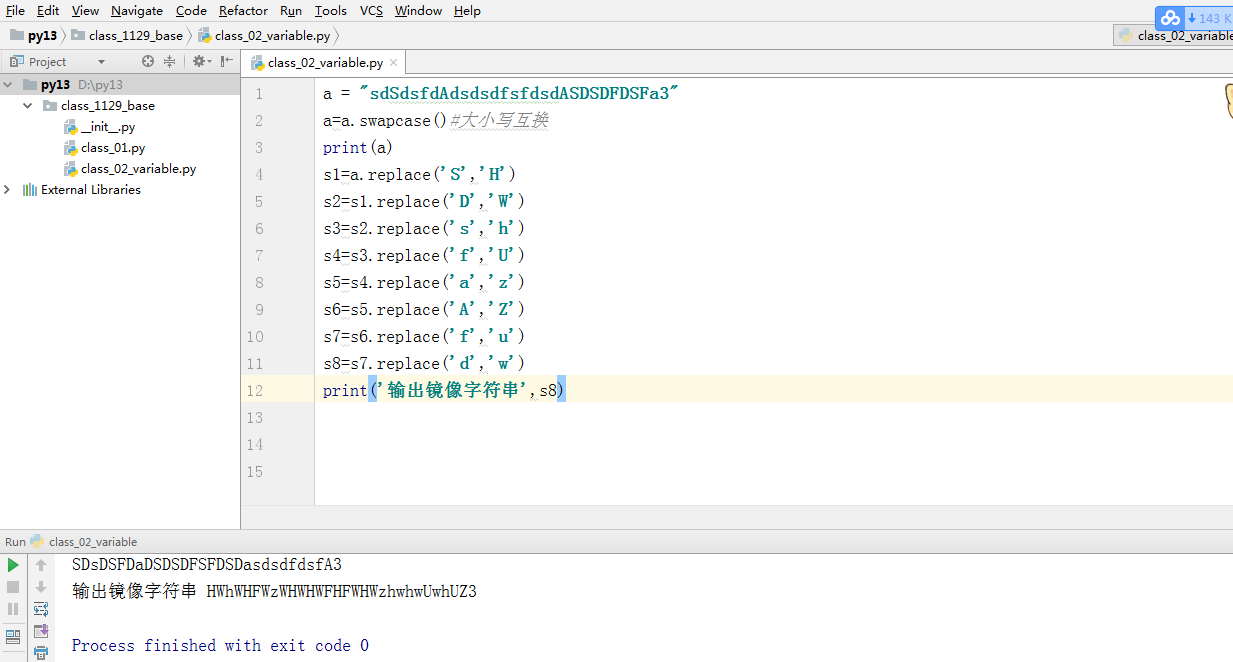The image size is (1233, 662).
Task: Toggle the Restore Layout icon in Run panel
Action: pos(13,635)
